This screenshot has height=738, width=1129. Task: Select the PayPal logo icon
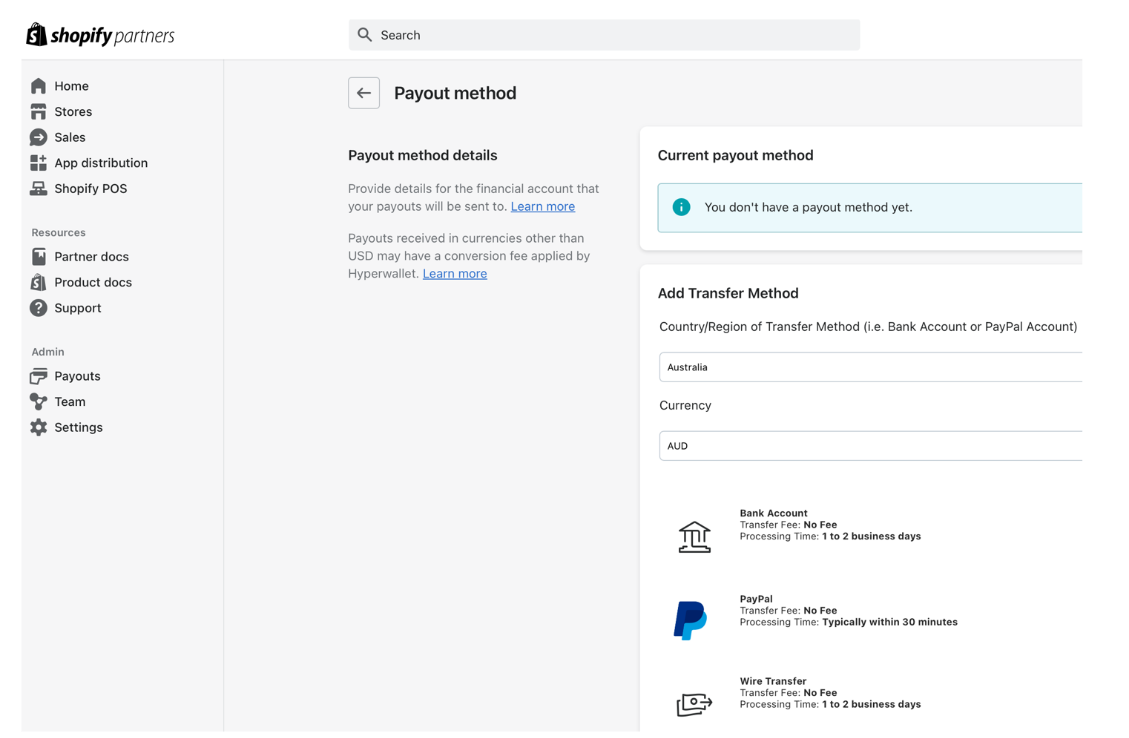point(690,620)
